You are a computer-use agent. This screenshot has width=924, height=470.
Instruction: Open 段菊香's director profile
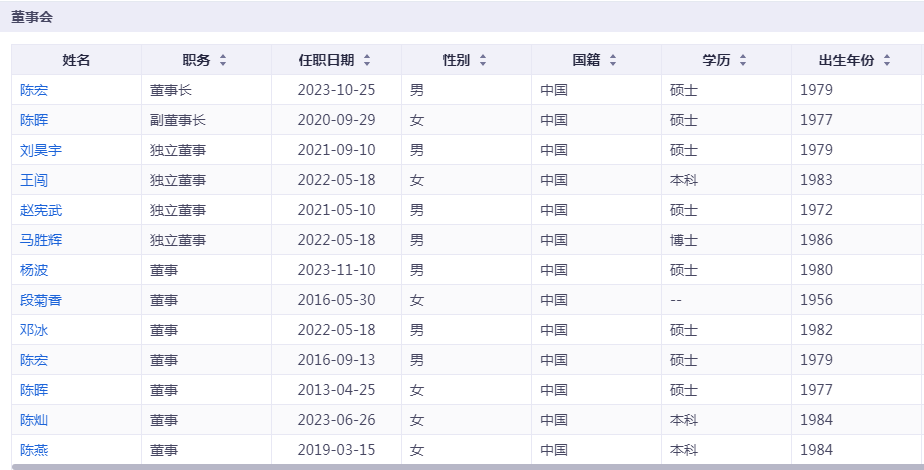[41, 300]
